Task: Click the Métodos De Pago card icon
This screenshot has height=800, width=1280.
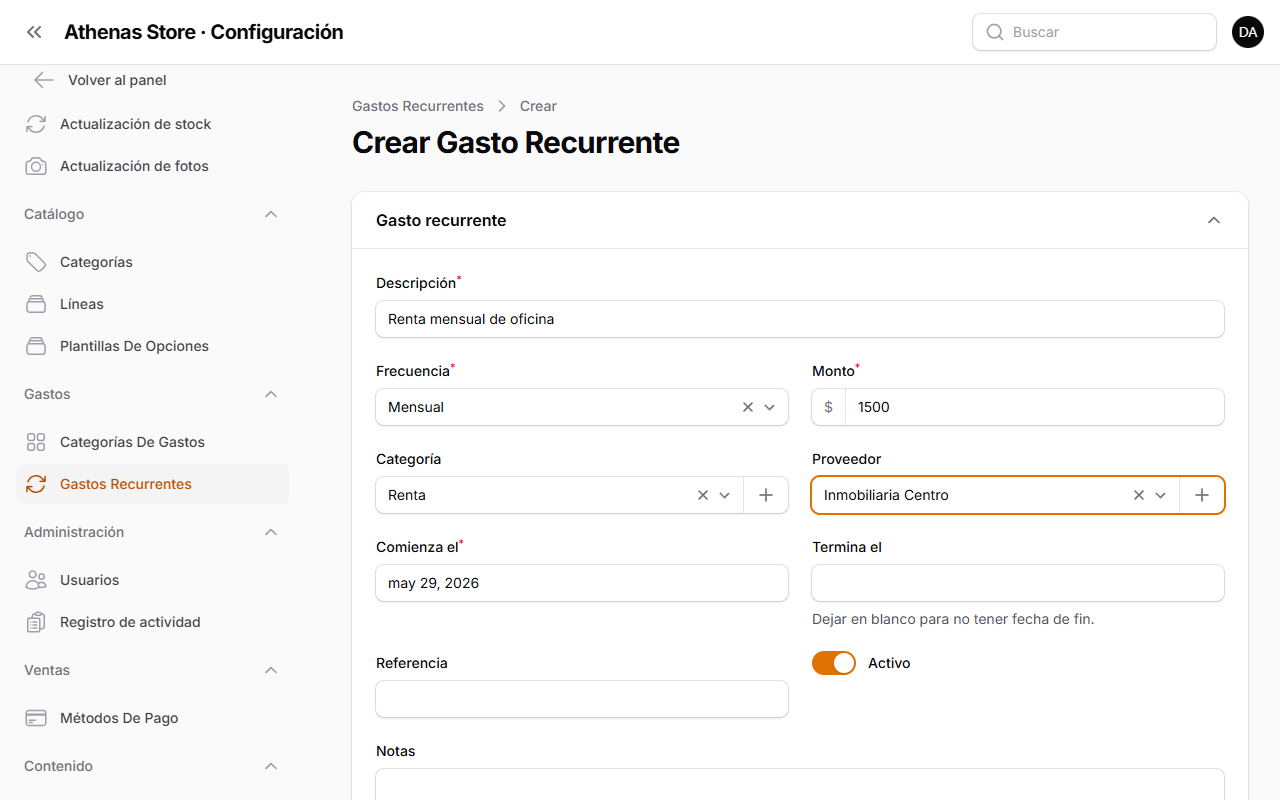Action: click(36, 718)
